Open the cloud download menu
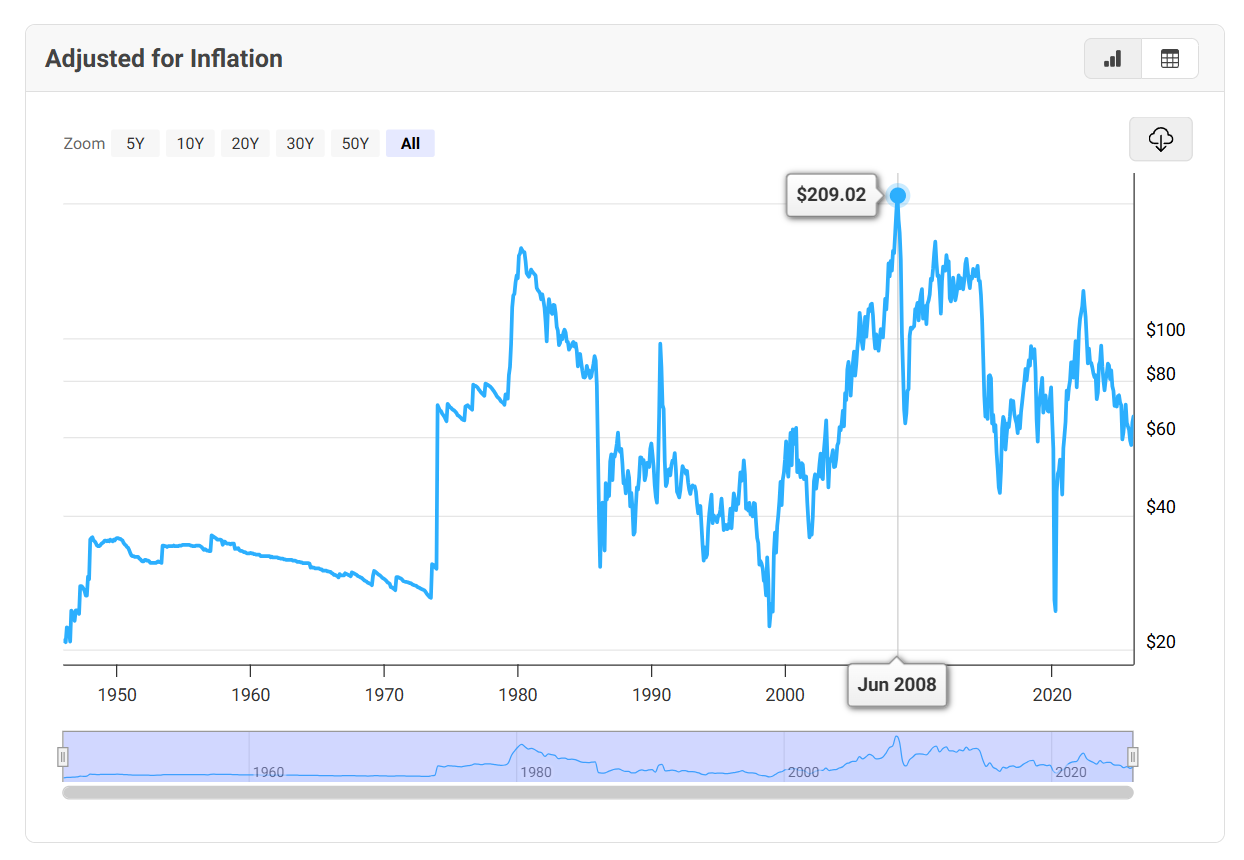Screen dimensions: 1244x860 pyautogui.click(x=1161, y=139)
